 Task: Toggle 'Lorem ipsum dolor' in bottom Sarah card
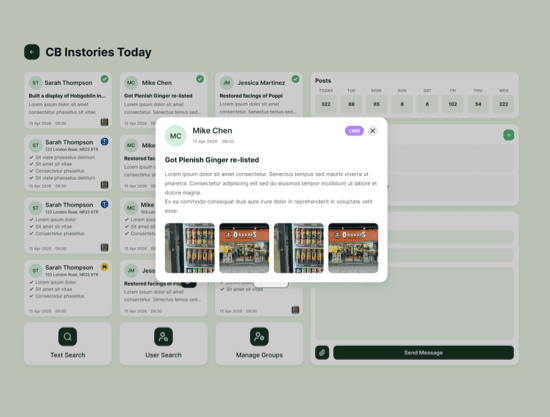click(x=53, y=282)
